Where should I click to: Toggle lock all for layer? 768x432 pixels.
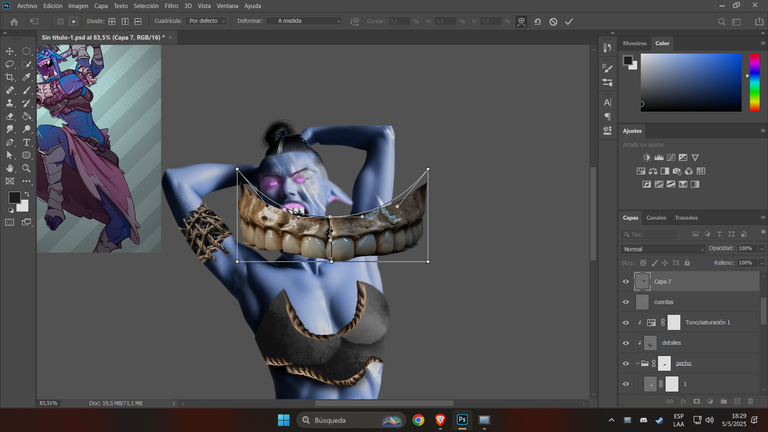(687, 263)
